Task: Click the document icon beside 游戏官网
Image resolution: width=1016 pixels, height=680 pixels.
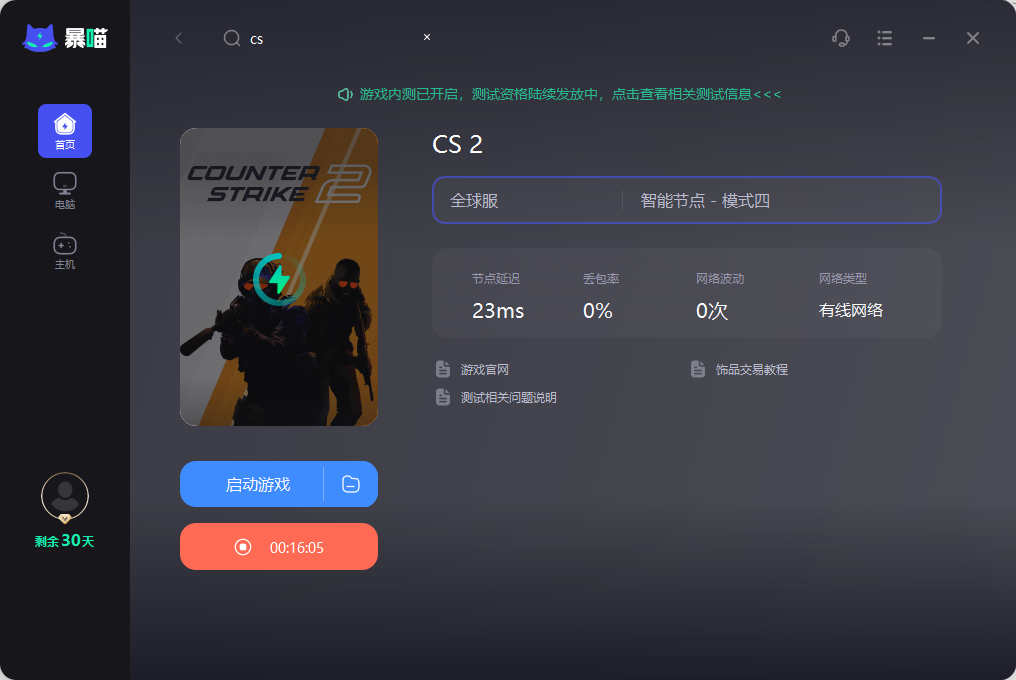Action: [x=443, y=369]
